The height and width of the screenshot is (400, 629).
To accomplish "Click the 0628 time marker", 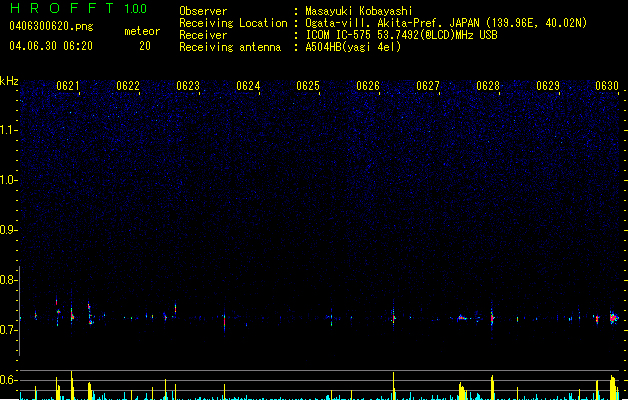I will point(488,86).
